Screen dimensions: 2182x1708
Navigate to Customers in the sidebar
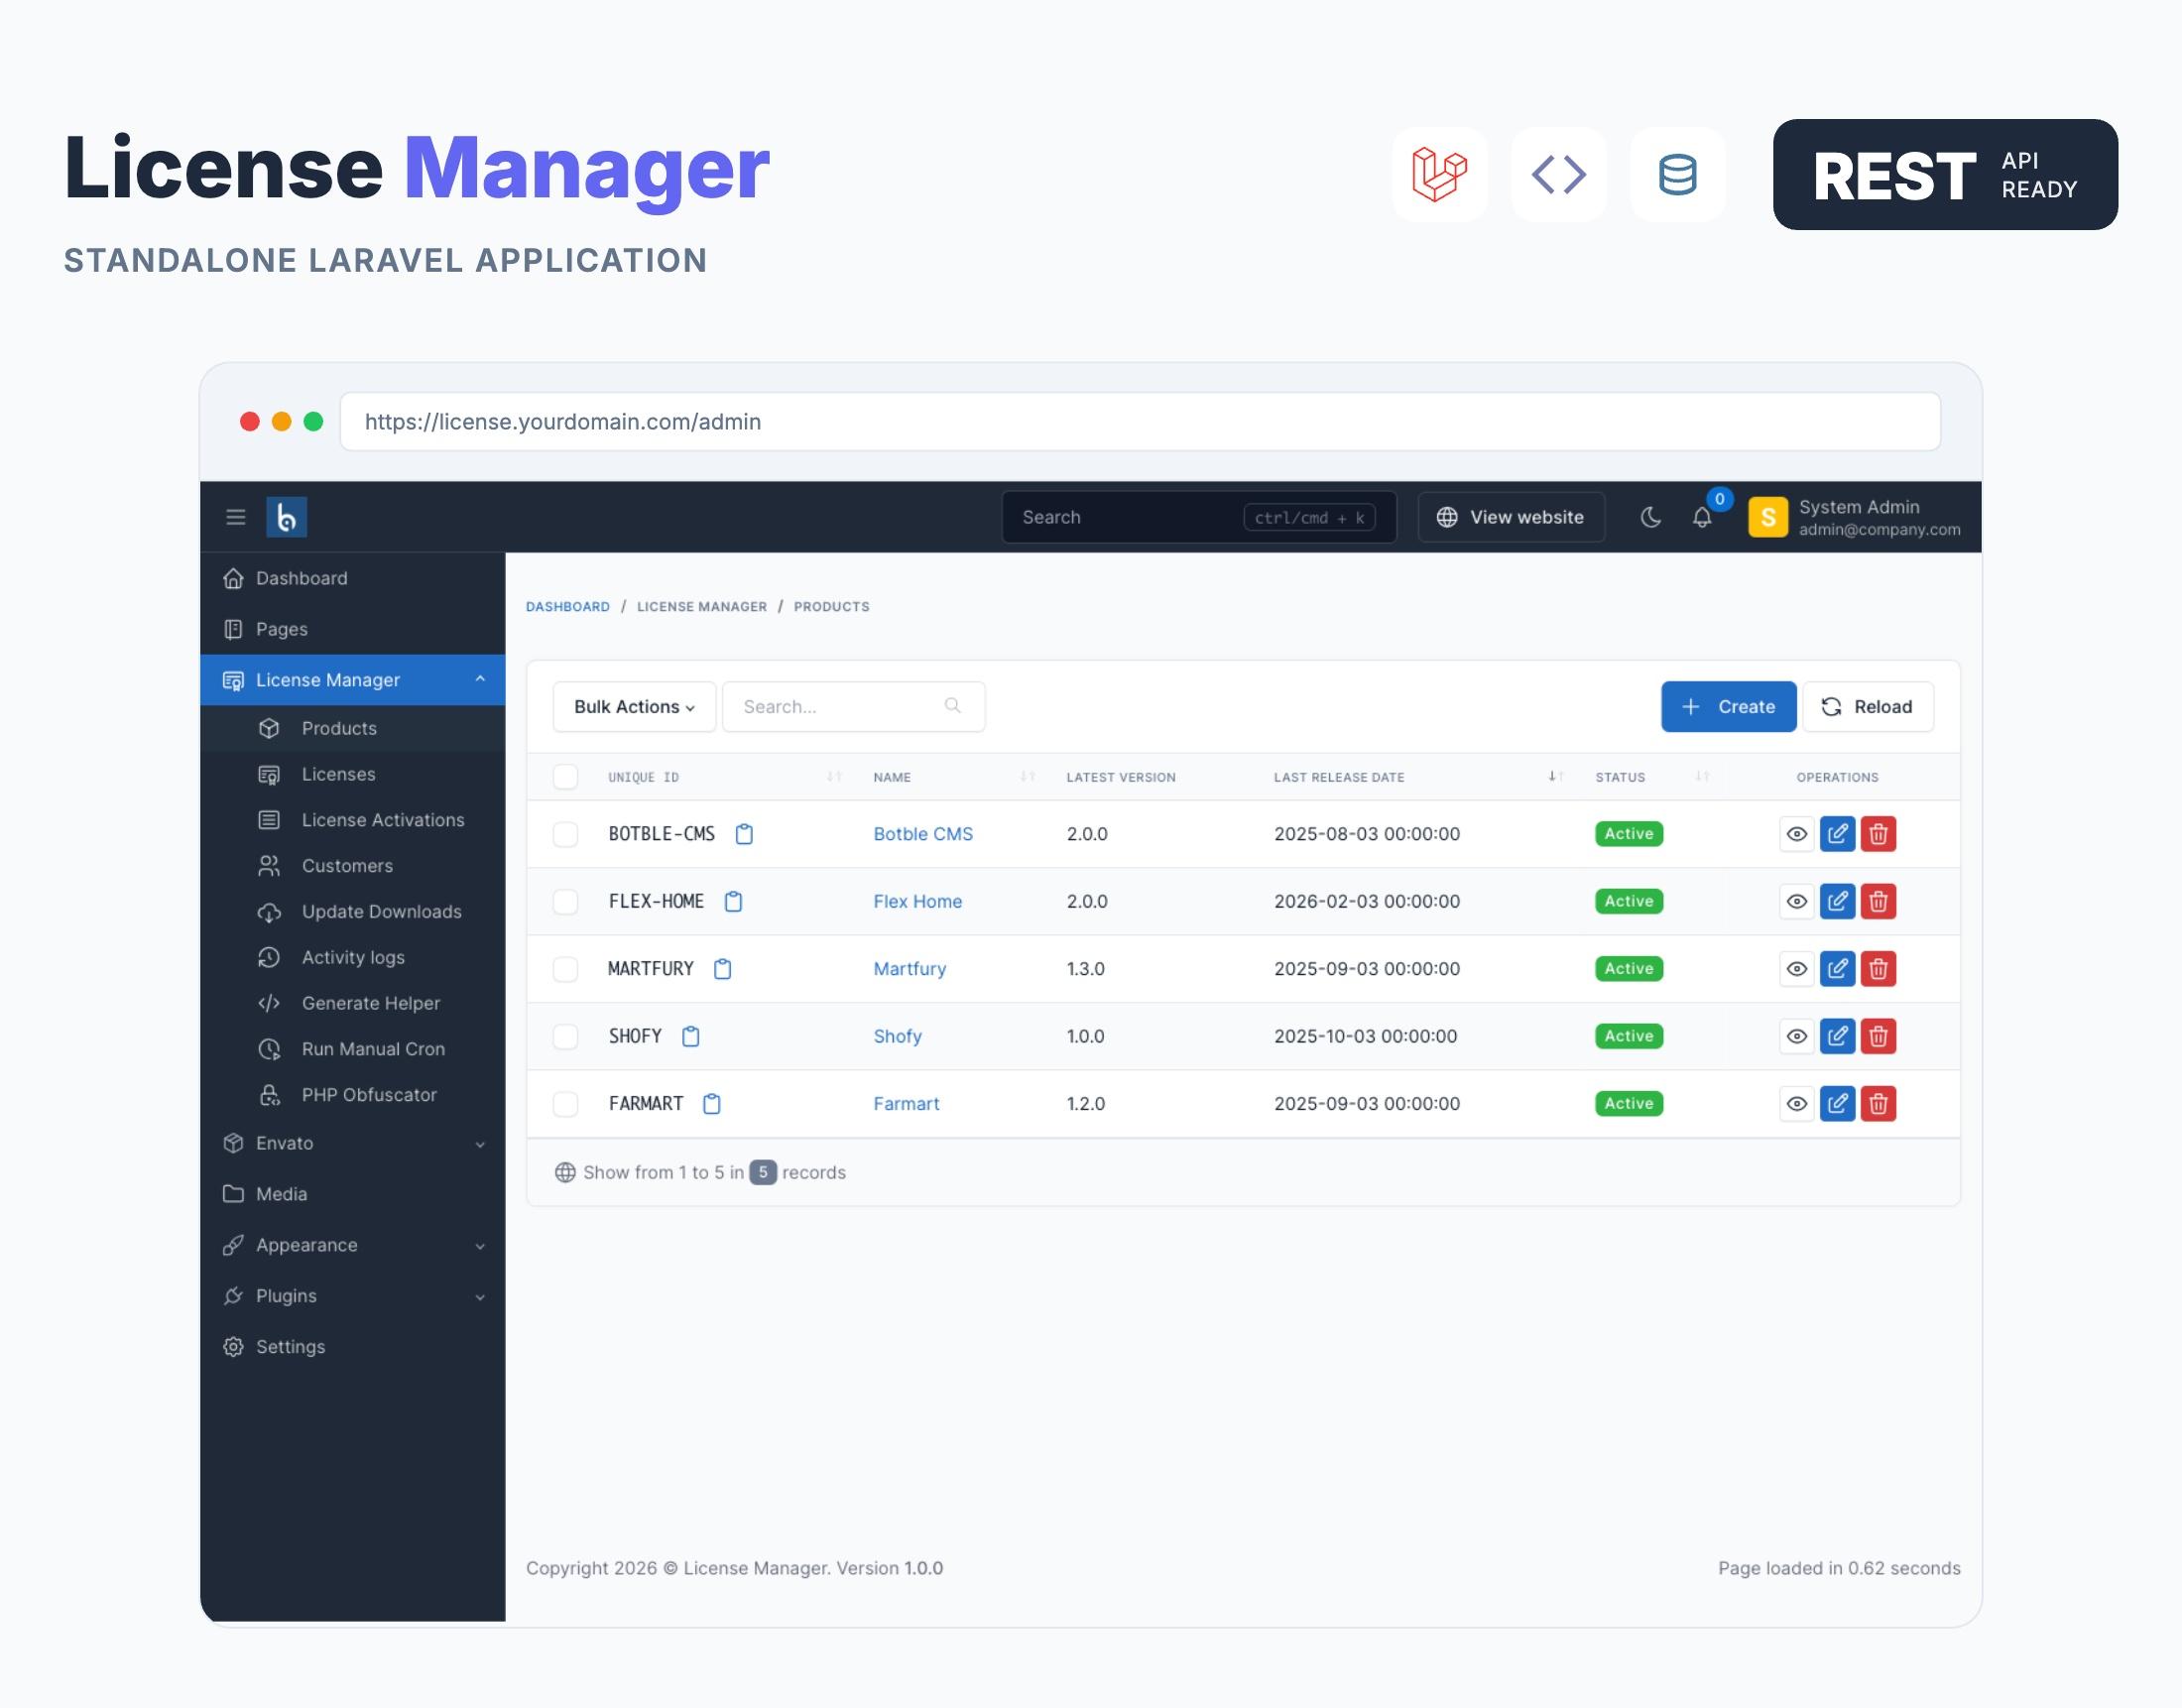(x=346, y=866)
